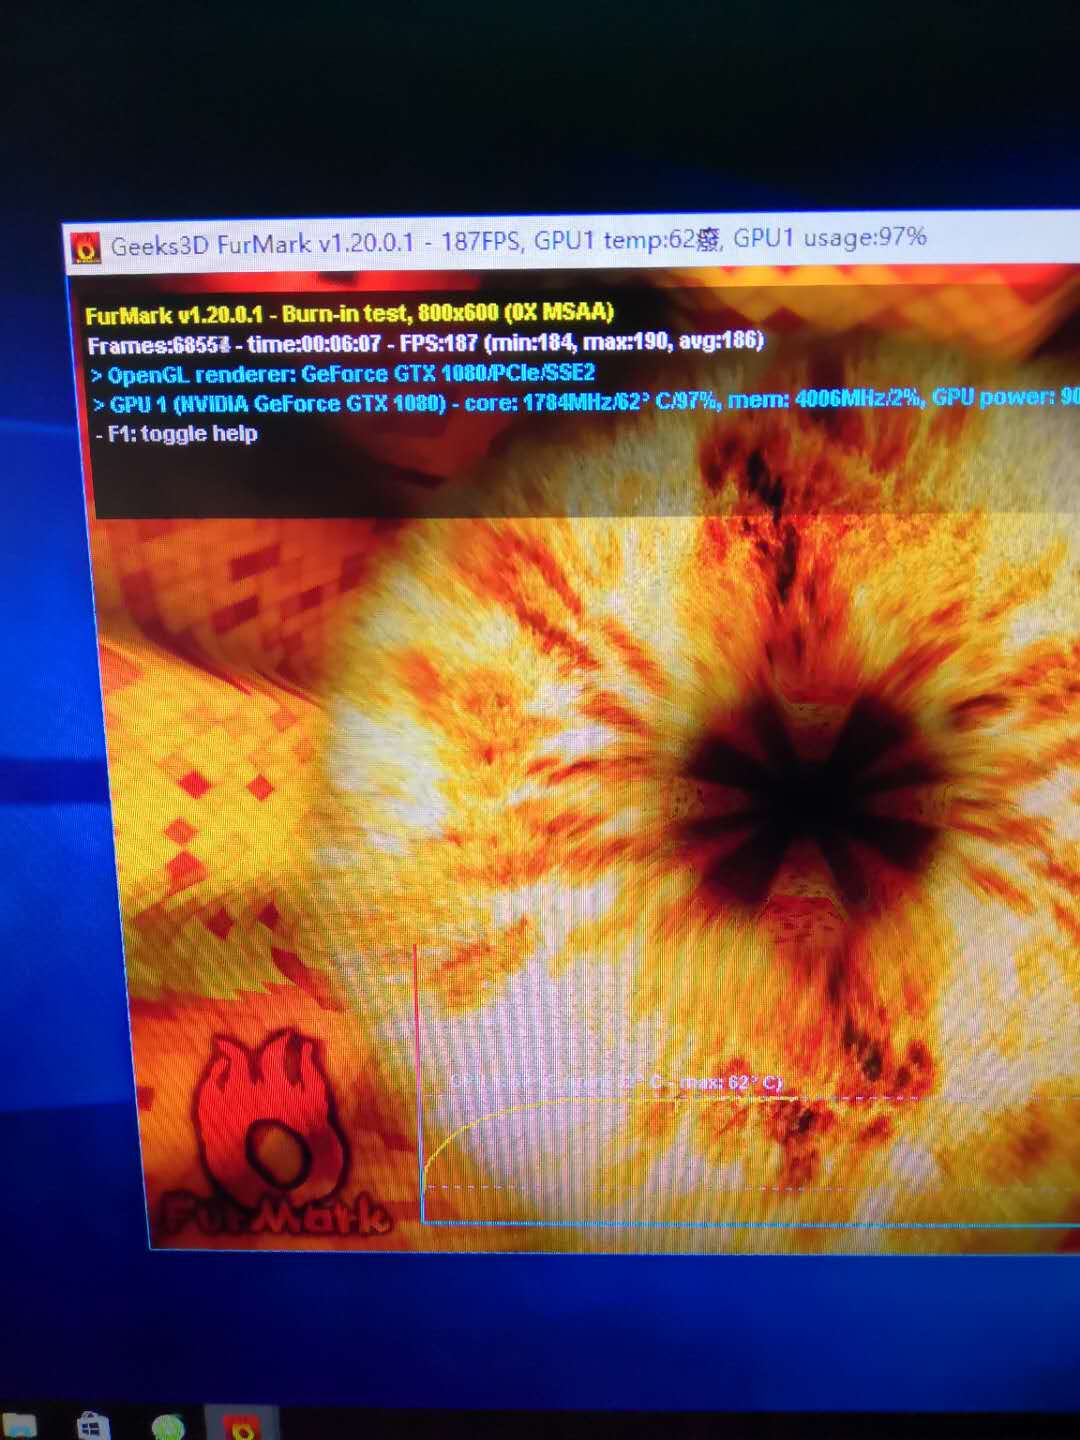Click the GPU temperature graph area
This screenshot has height=1440, width=1080.
[x=748, y=1085]
